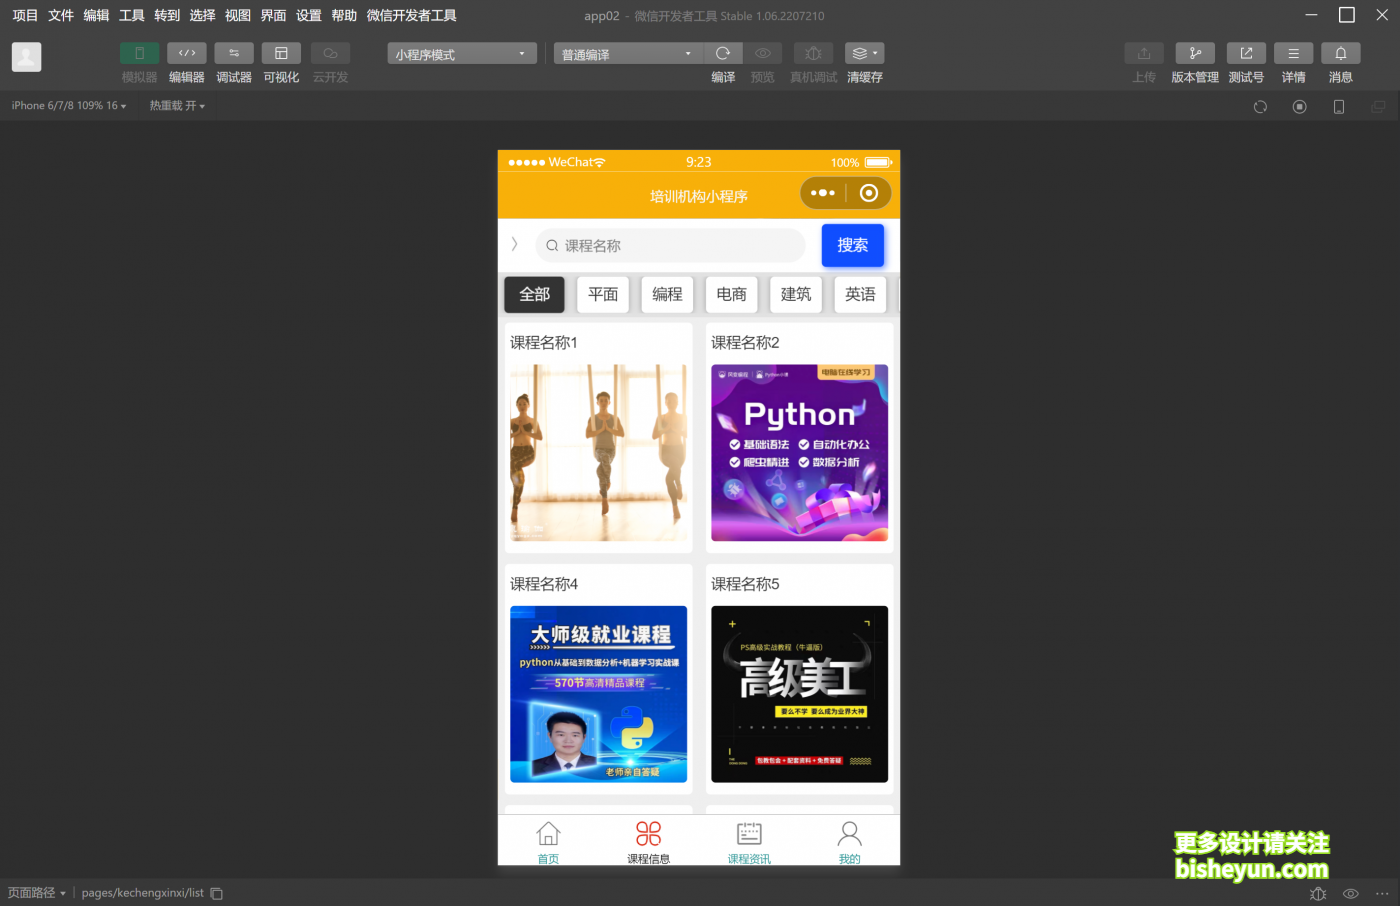Click the real device debug (真机调试) icon
This screenshot has width=1400, height=906.
click(813, 53)
